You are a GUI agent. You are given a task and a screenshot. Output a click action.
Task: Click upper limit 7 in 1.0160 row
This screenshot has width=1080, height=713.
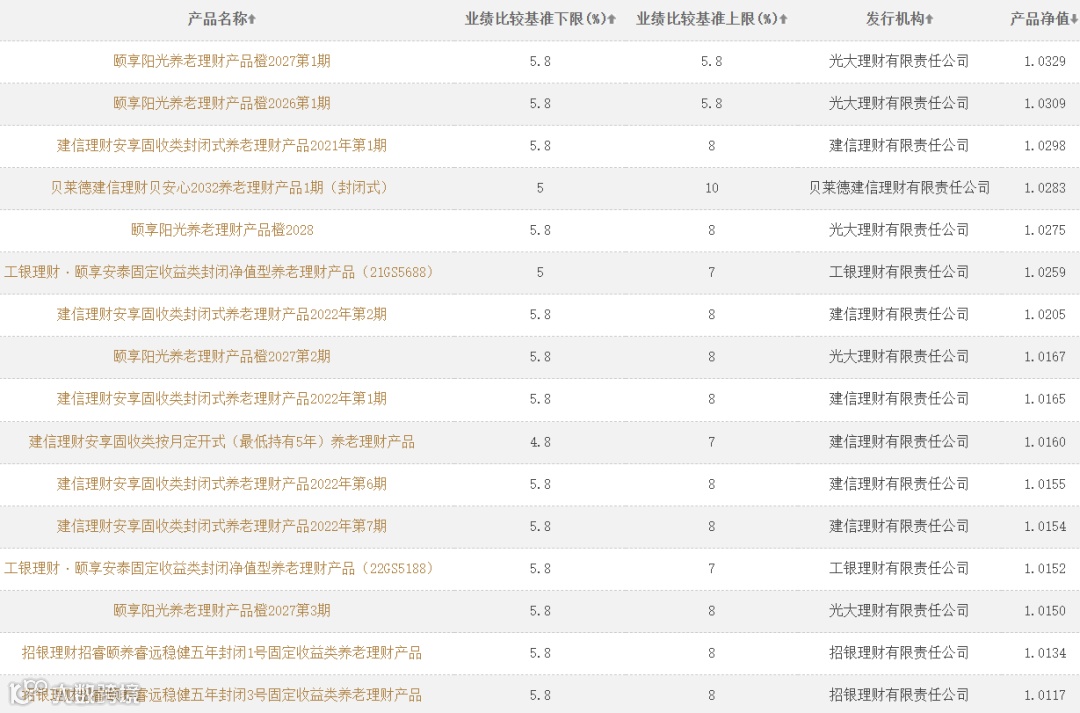click(712, 442)
